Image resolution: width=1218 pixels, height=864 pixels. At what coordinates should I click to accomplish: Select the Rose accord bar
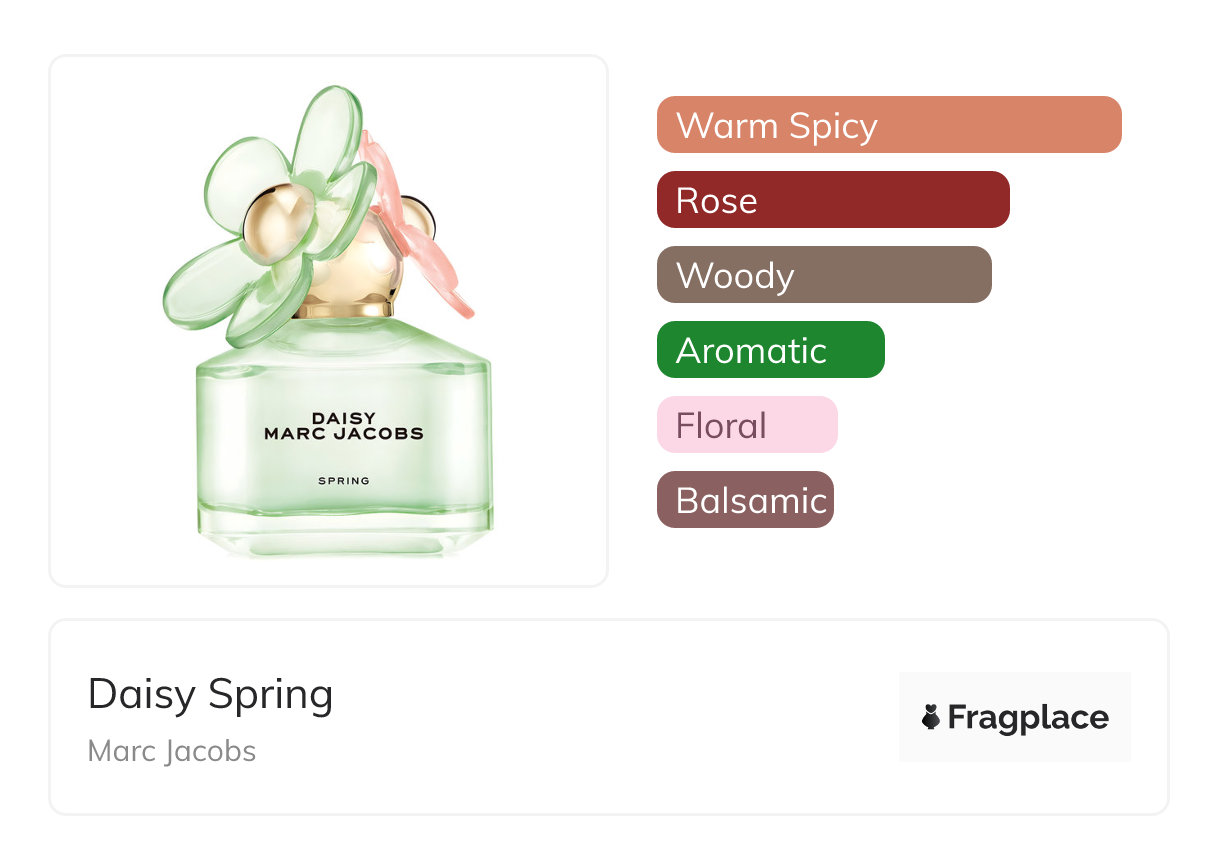click(x=832, y=200)
